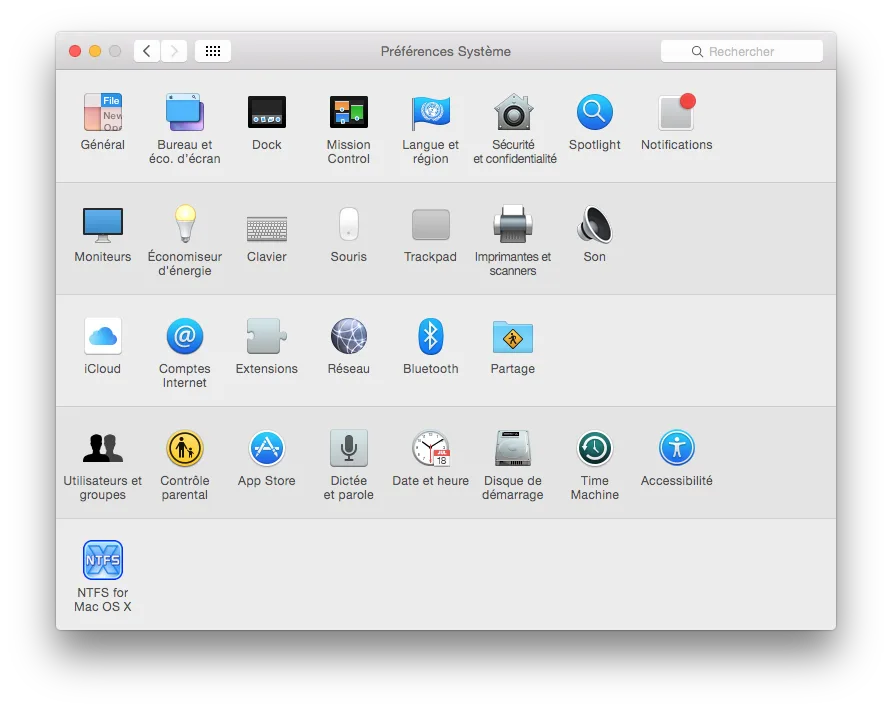Image resolution: width=892 pixels, height=710 pixels.
Task: Open Dictée et parole settings
Action: tap(349, 448)
